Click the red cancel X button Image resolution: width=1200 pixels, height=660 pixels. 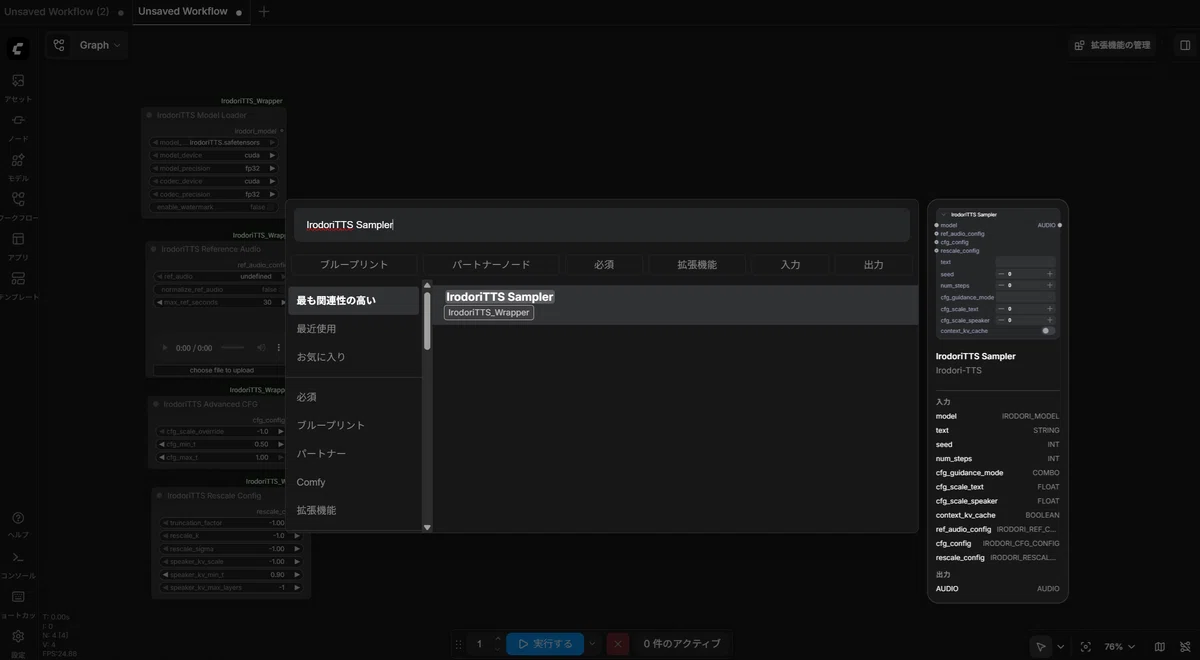[x=618, y=644]
